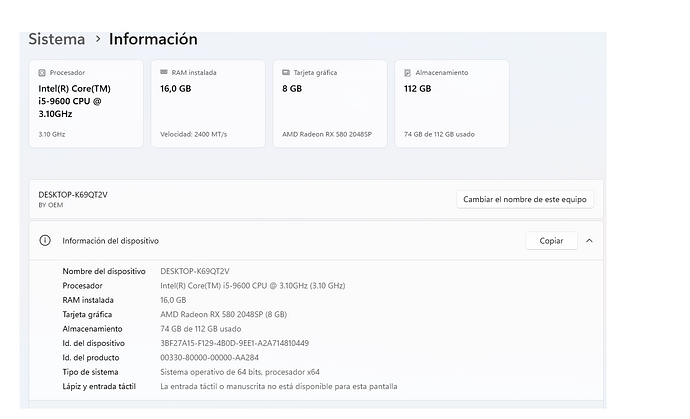Open the 16,0 GB RAM card
The height and width of the screenshot is (419, 690).
[x=208, y=103]
